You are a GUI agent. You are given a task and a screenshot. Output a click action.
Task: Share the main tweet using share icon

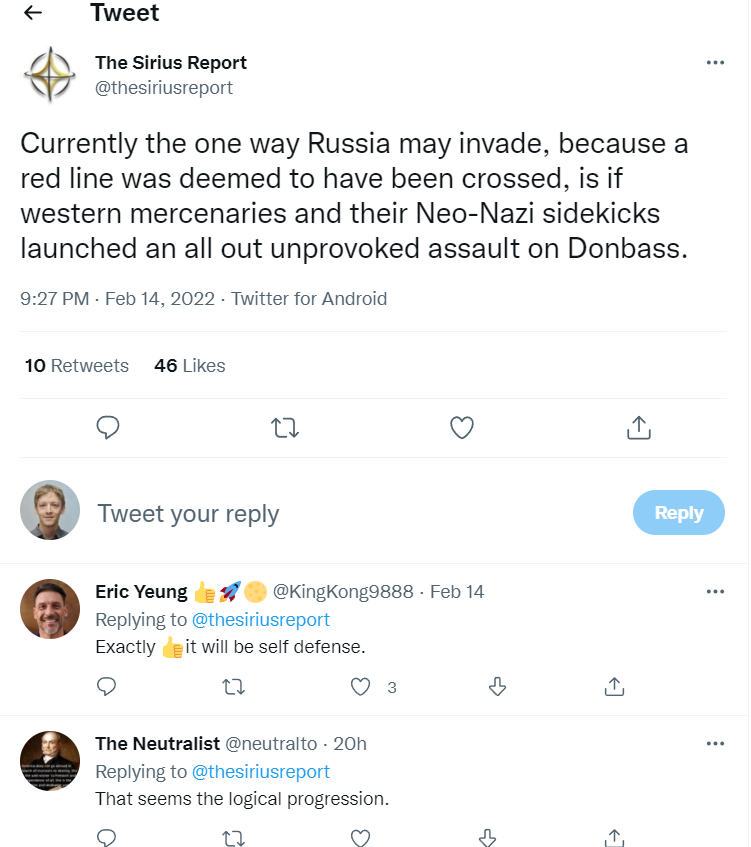[638, 428]
